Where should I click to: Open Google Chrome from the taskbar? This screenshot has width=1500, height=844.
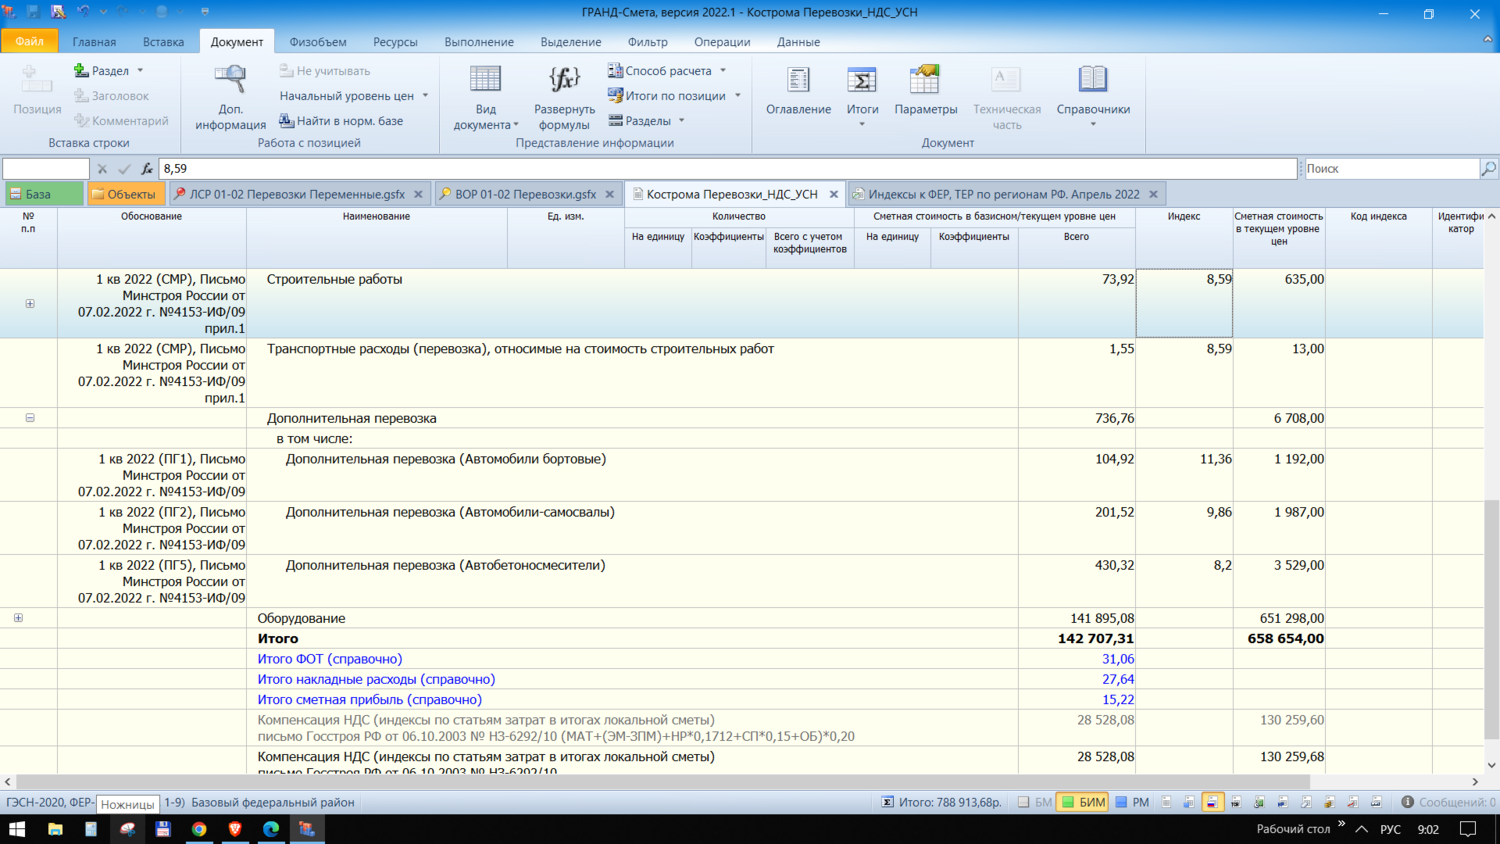coord(199,829)
